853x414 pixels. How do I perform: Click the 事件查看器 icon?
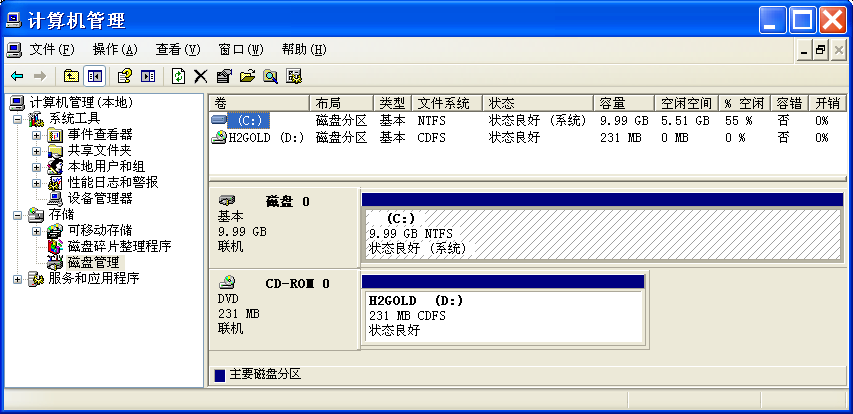click(x=55, y=135)
